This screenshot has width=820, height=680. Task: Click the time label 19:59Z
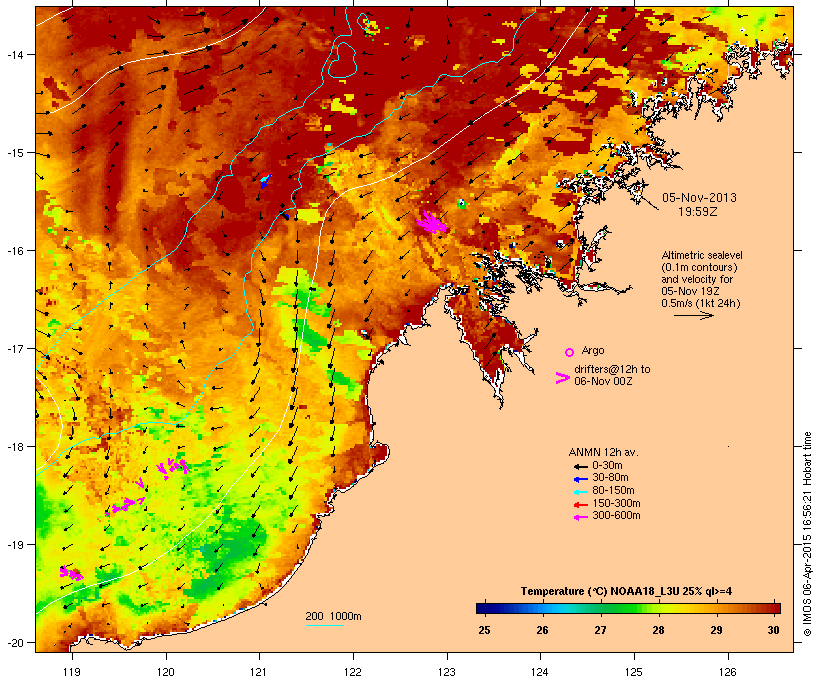(698, 212)
